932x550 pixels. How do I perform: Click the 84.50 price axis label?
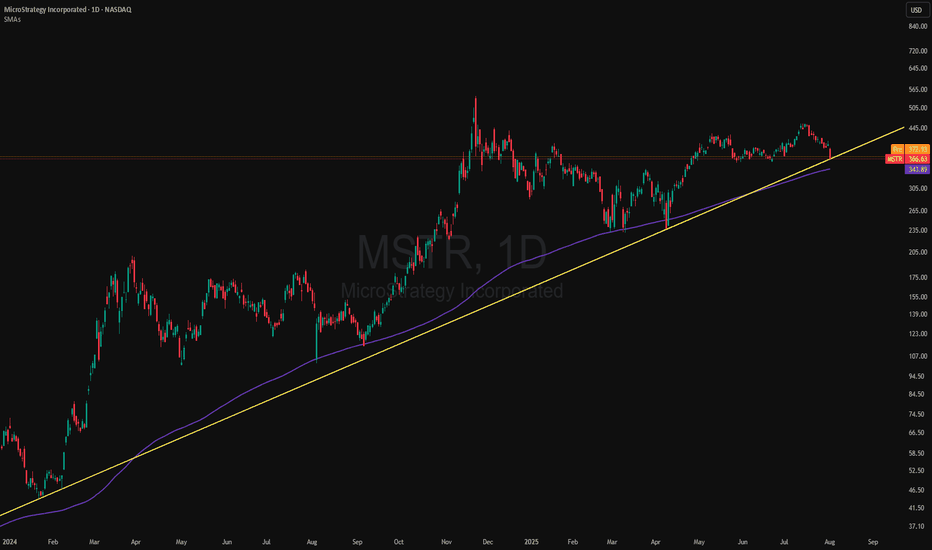click(x=918, y=394)
